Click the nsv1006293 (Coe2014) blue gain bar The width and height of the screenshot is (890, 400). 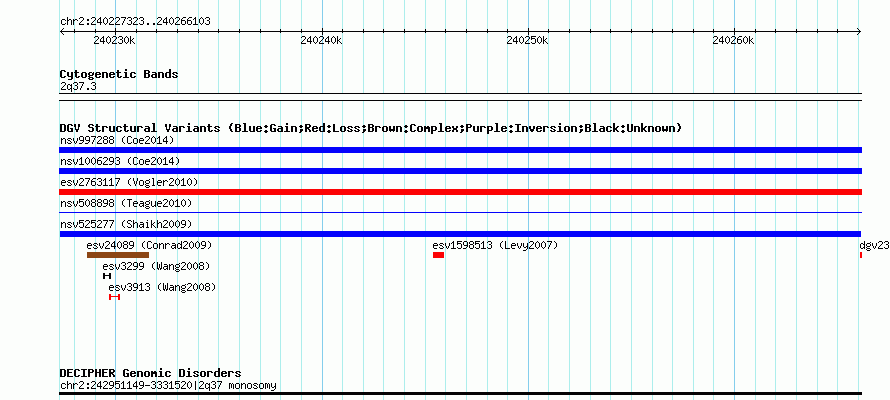point(460,171)
